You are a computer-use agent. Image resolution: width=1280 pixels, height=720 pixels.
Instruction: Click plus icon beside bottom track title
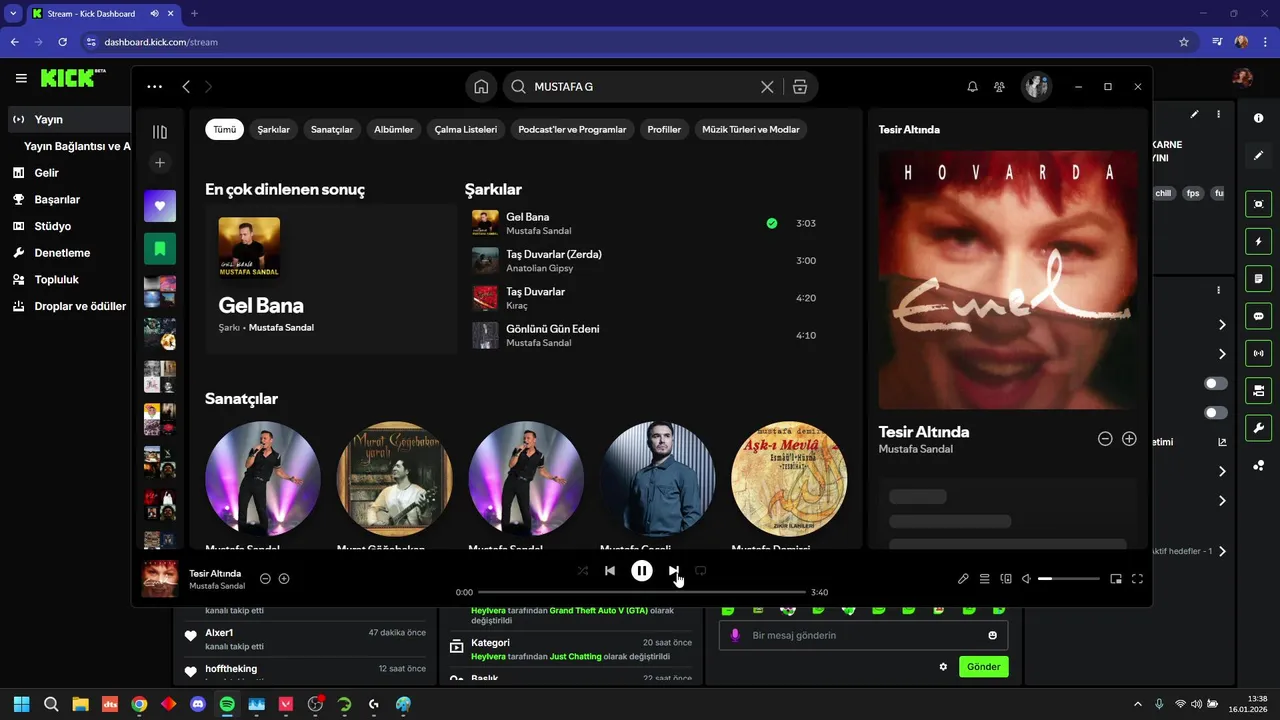[284, 579]
